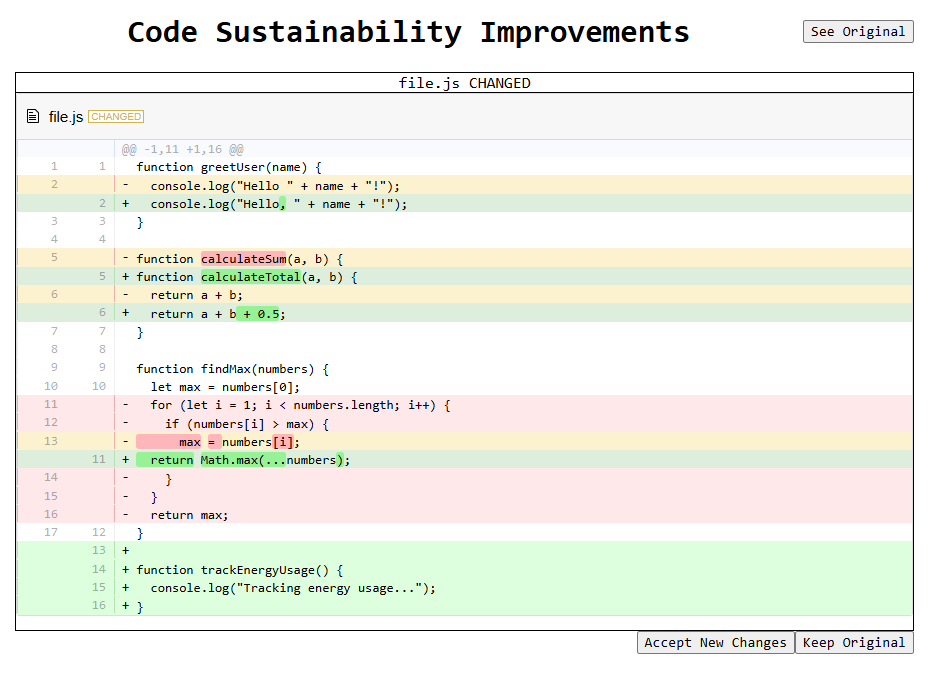Click the removed "return max;" line
Image resolution: width=947 pixels, height=678 pixels.
point(189,515)
